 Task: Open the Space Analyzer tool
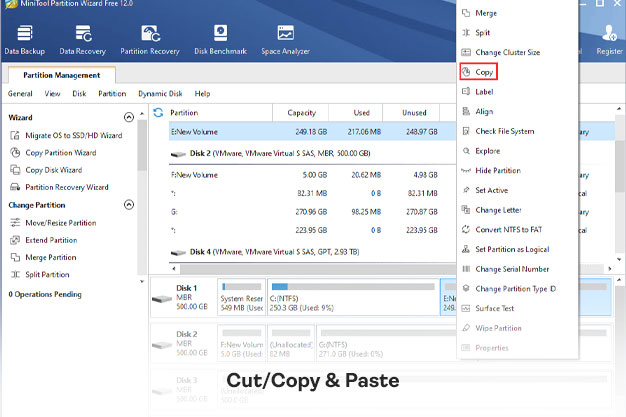coord(285,40)
